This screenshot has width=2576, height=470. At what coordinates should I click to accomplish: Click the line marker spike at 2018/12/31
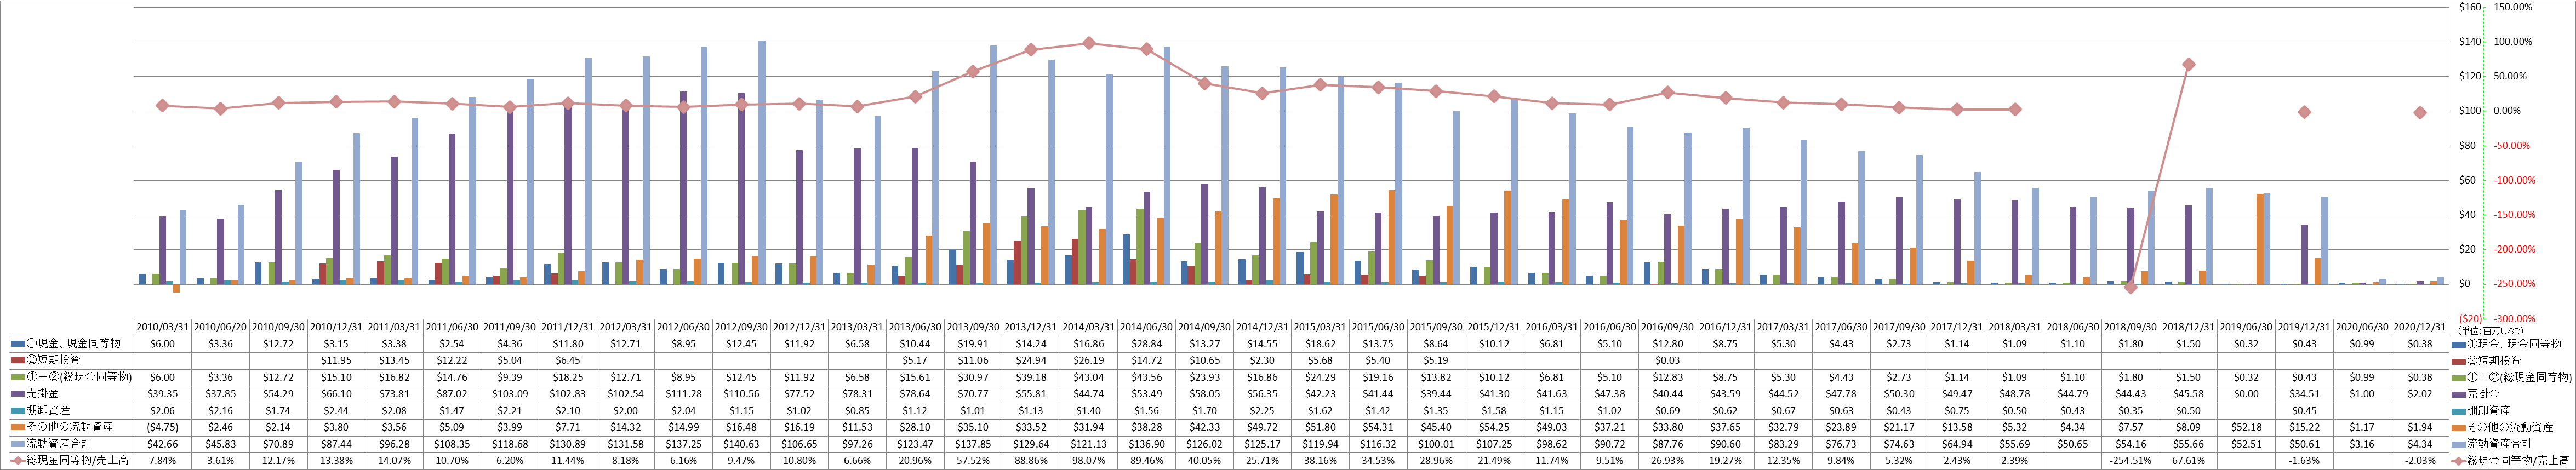click(2189, 64)
